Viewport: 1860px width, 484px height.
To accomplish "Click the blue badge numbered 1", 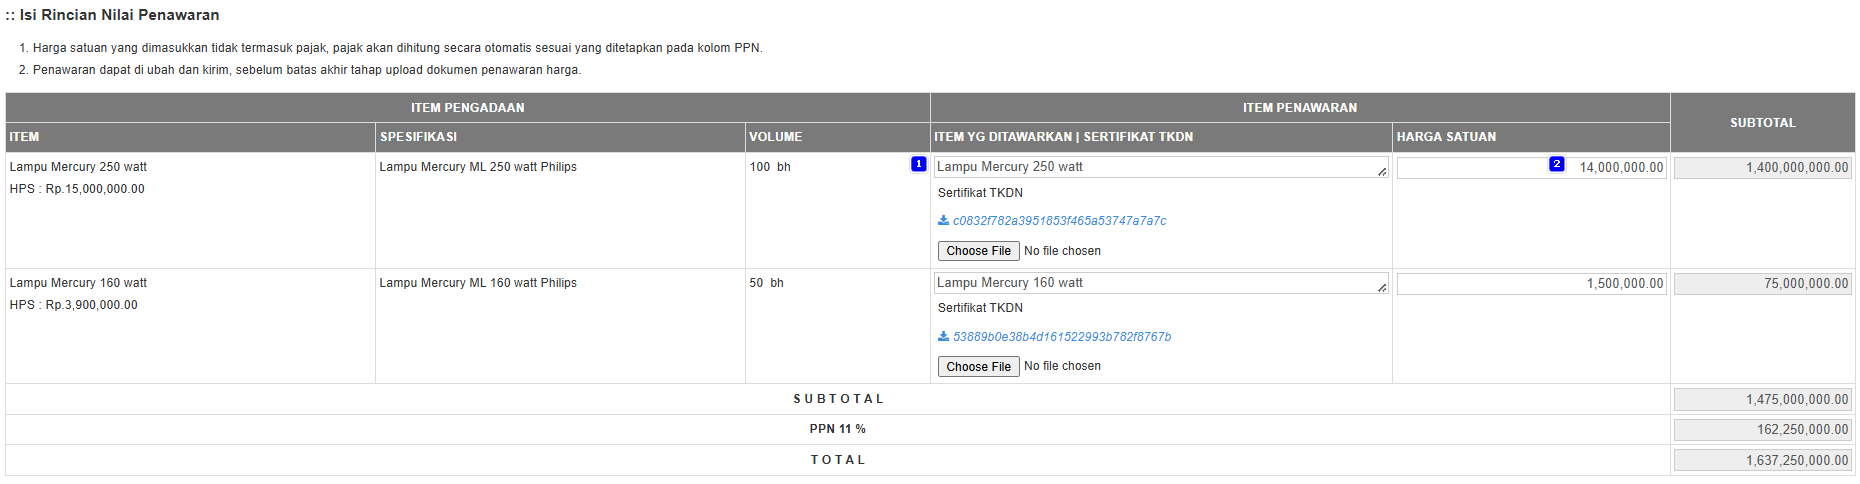I will (918, 164).
